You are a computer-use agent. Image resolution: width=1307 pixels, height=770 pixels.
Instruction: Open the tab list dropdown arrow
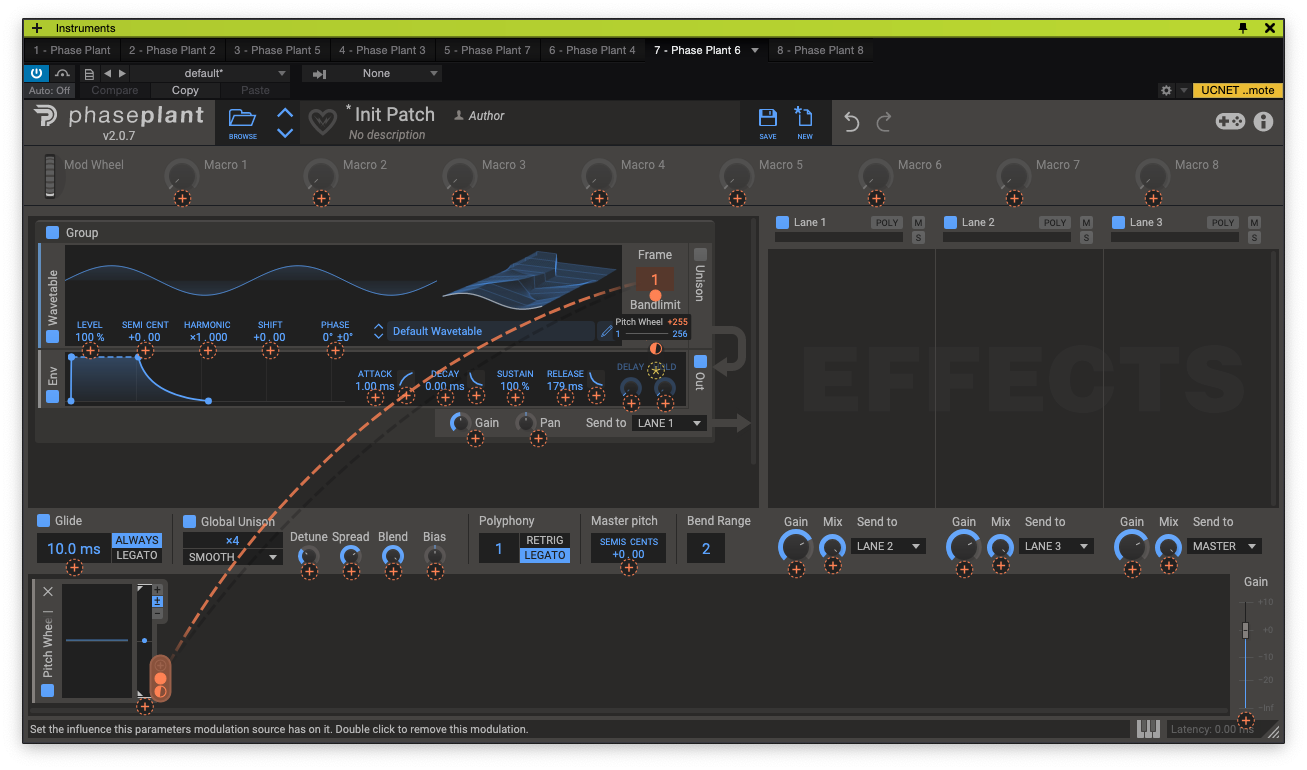pyautogui.click(x=755, y=50)
